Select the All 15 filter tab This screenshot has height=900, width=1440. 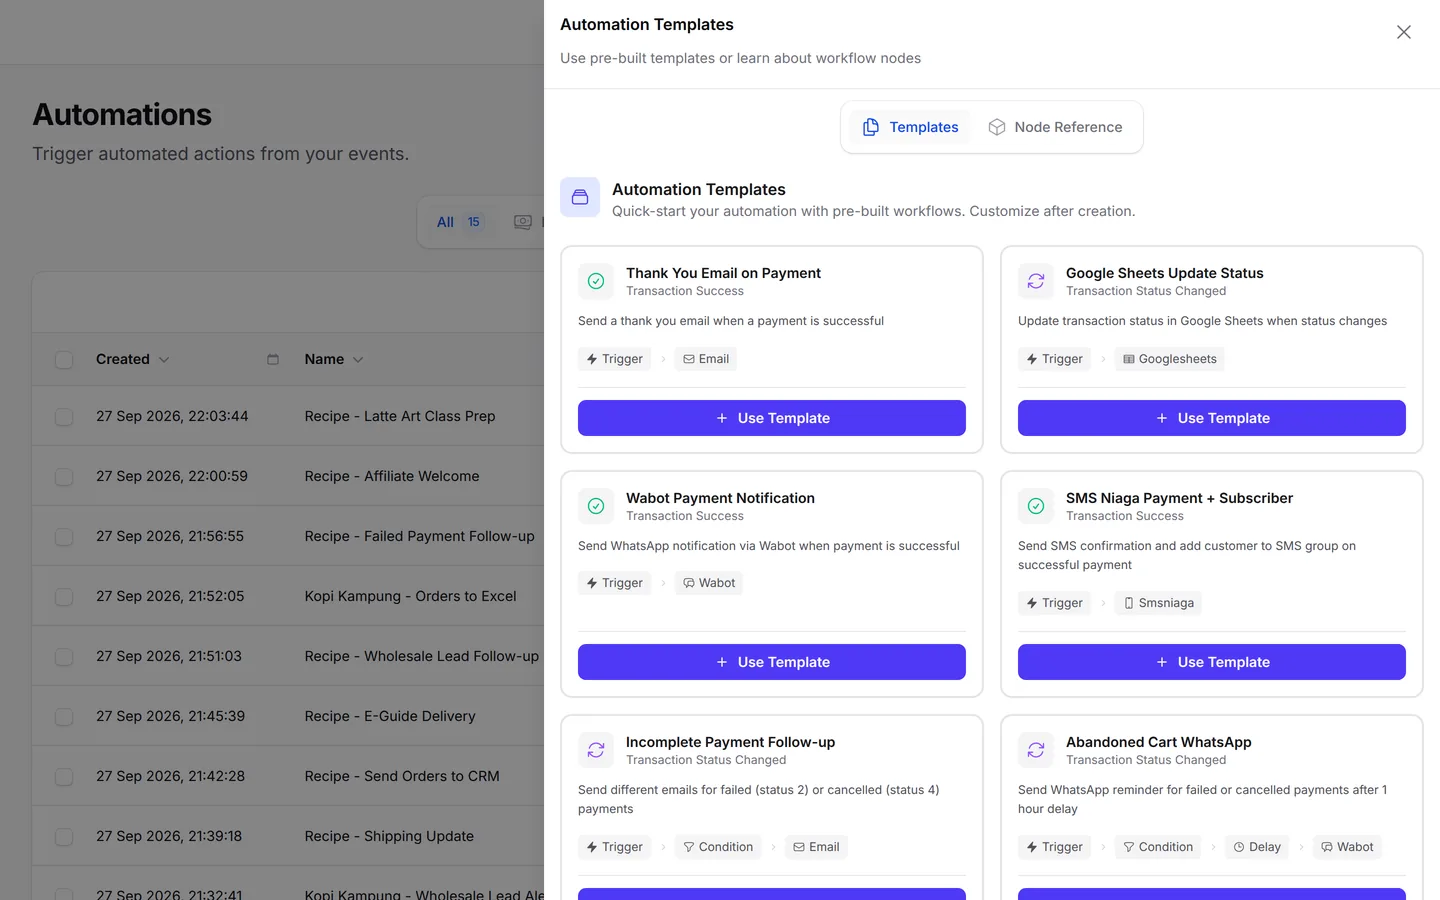459,222
